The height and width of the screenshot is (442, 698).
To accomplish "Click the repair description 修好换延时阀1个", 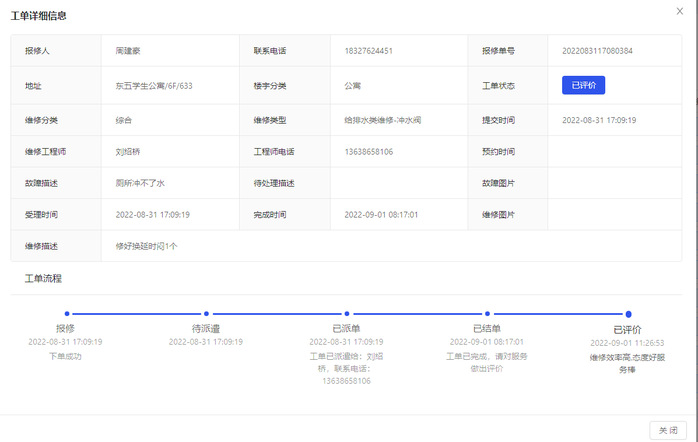I will click(146, 246).
